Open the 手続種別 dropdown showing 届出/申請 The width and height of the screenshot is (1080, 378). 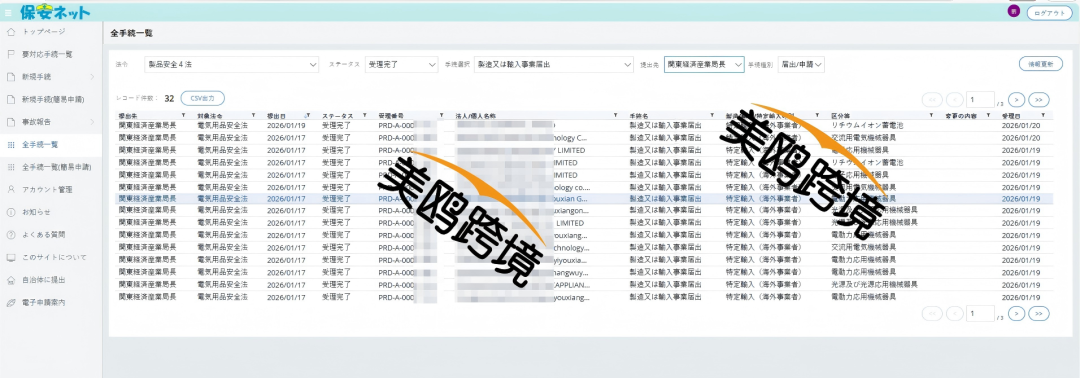801,64
